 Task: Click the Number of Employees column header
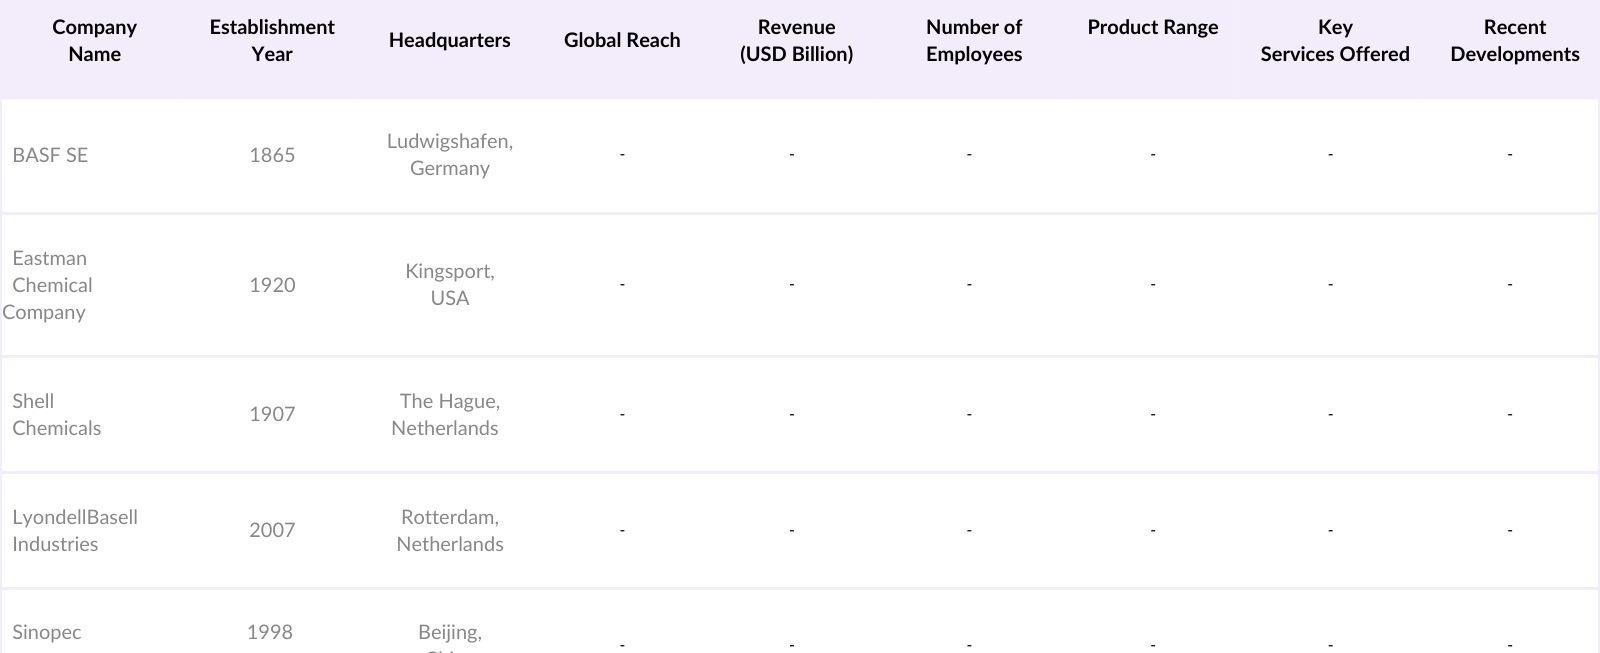click(974, 41)
